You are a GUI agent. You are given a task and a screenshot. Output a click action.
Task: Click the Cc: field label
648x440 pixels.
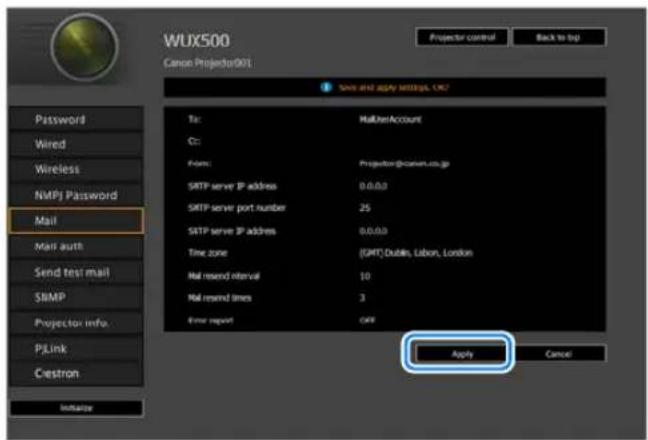point(194,141)
